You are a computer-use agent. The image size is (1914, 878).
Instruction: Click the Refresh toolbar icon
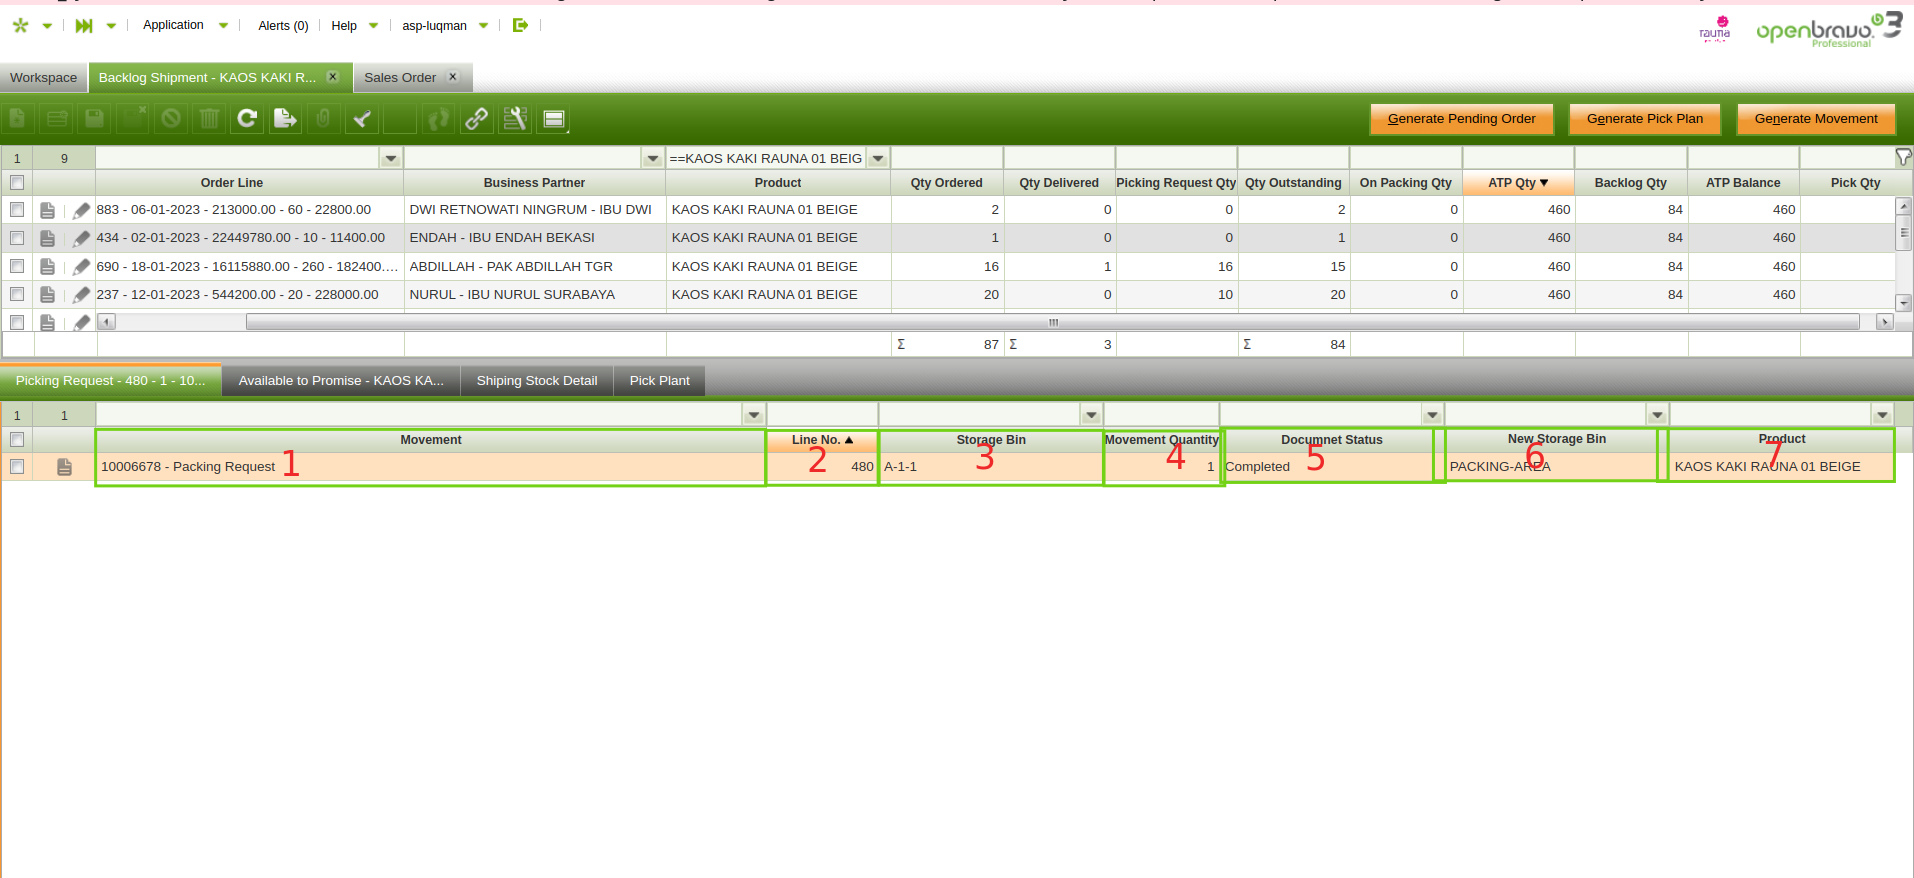click(247, 119)
